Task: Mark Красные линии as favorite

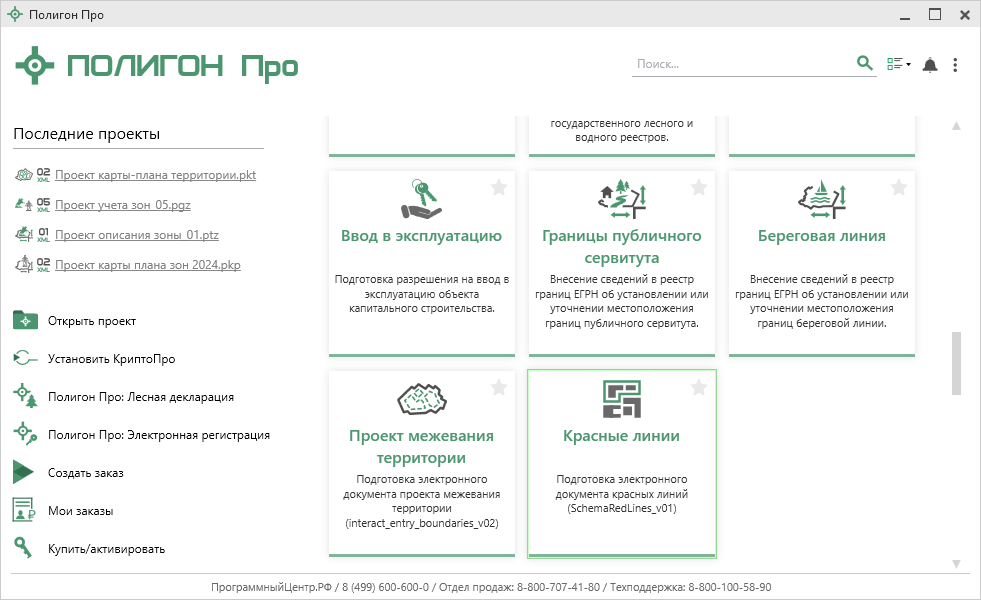Action: point(699,387)
